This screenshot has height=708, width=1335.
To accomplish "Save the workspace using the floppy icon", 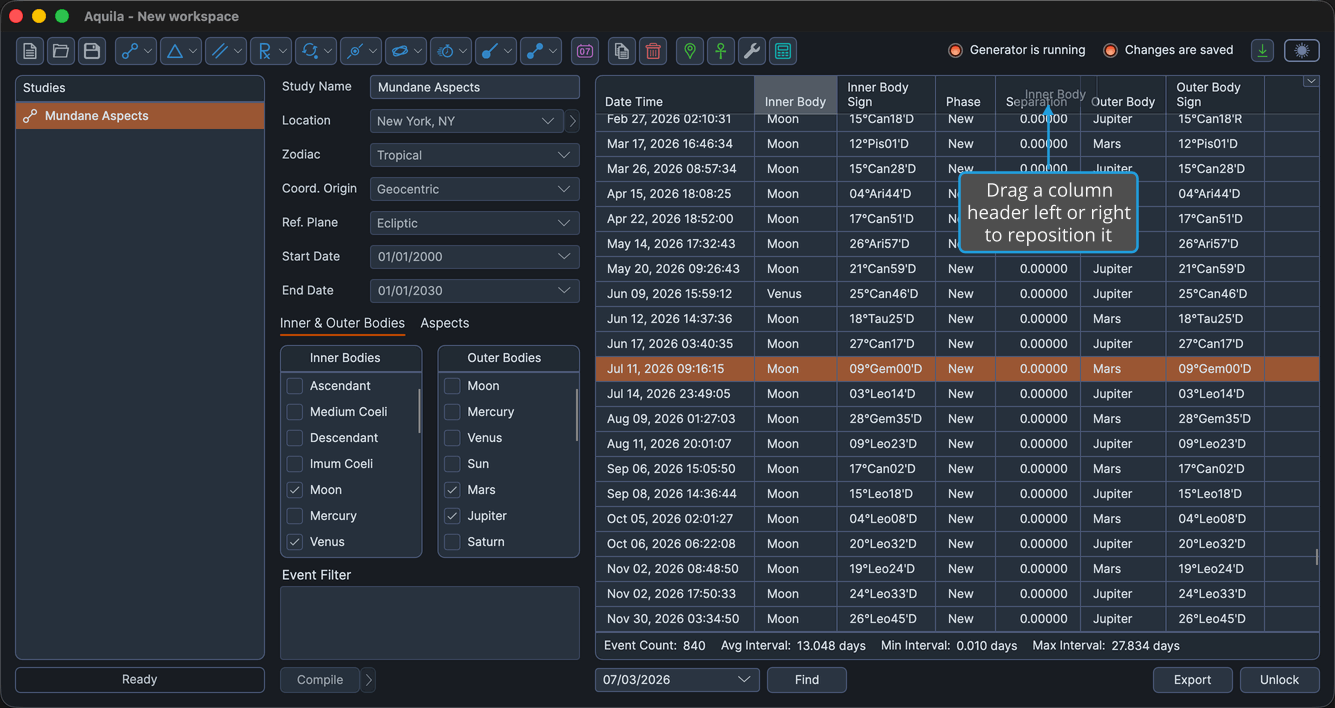I will (x=92, y=51).
